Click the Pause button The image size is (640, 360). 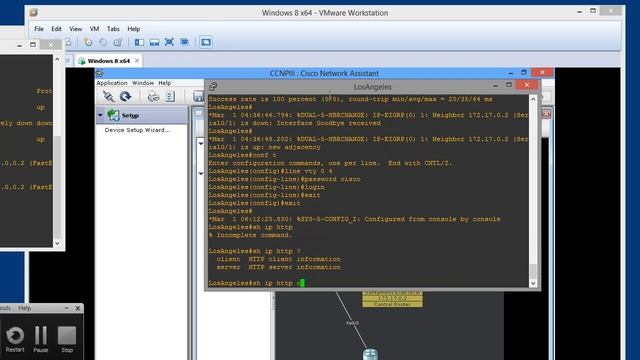[x=40, y=340]
